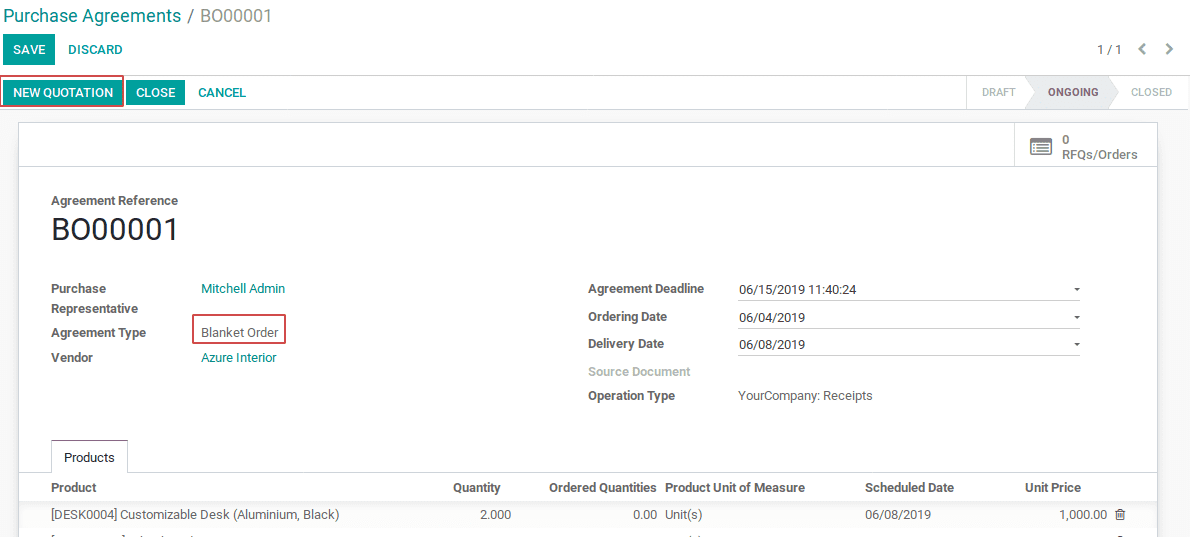Cancel the purchase agreement
The width and height of the screenshot is (1190, 537).
click(x=222, y=93)
